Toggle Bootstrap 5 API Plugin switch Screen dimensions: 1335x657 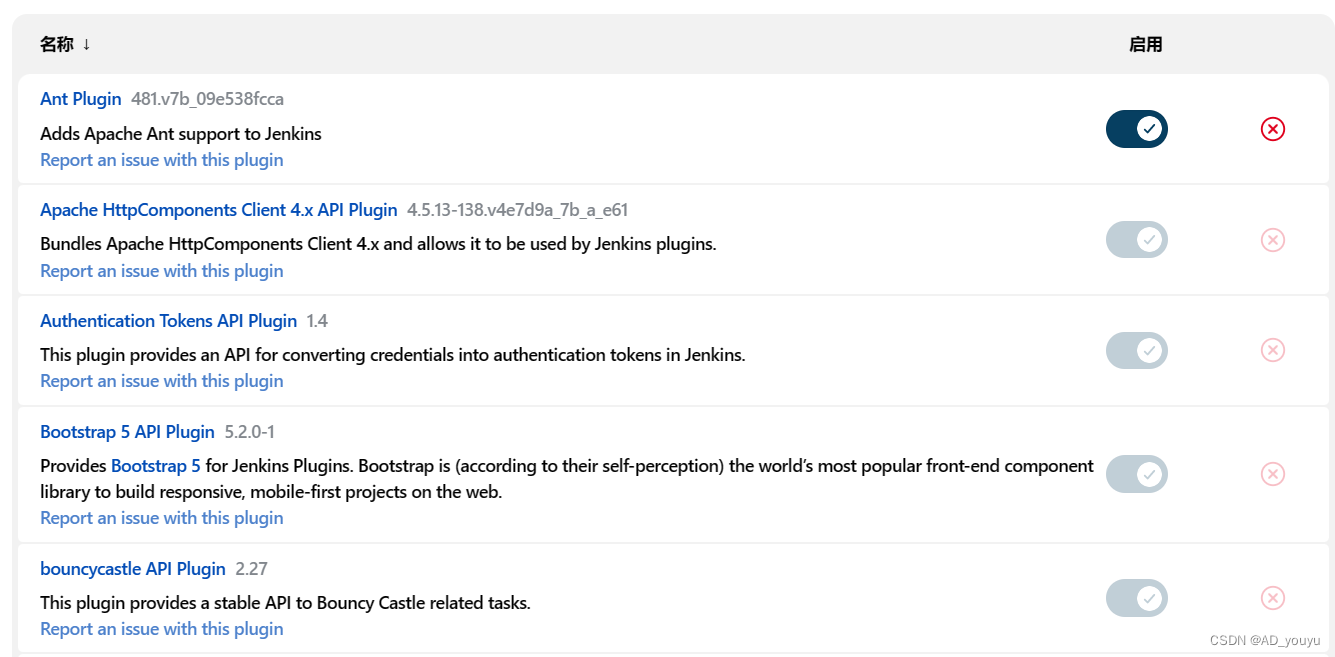(1136, 474)
